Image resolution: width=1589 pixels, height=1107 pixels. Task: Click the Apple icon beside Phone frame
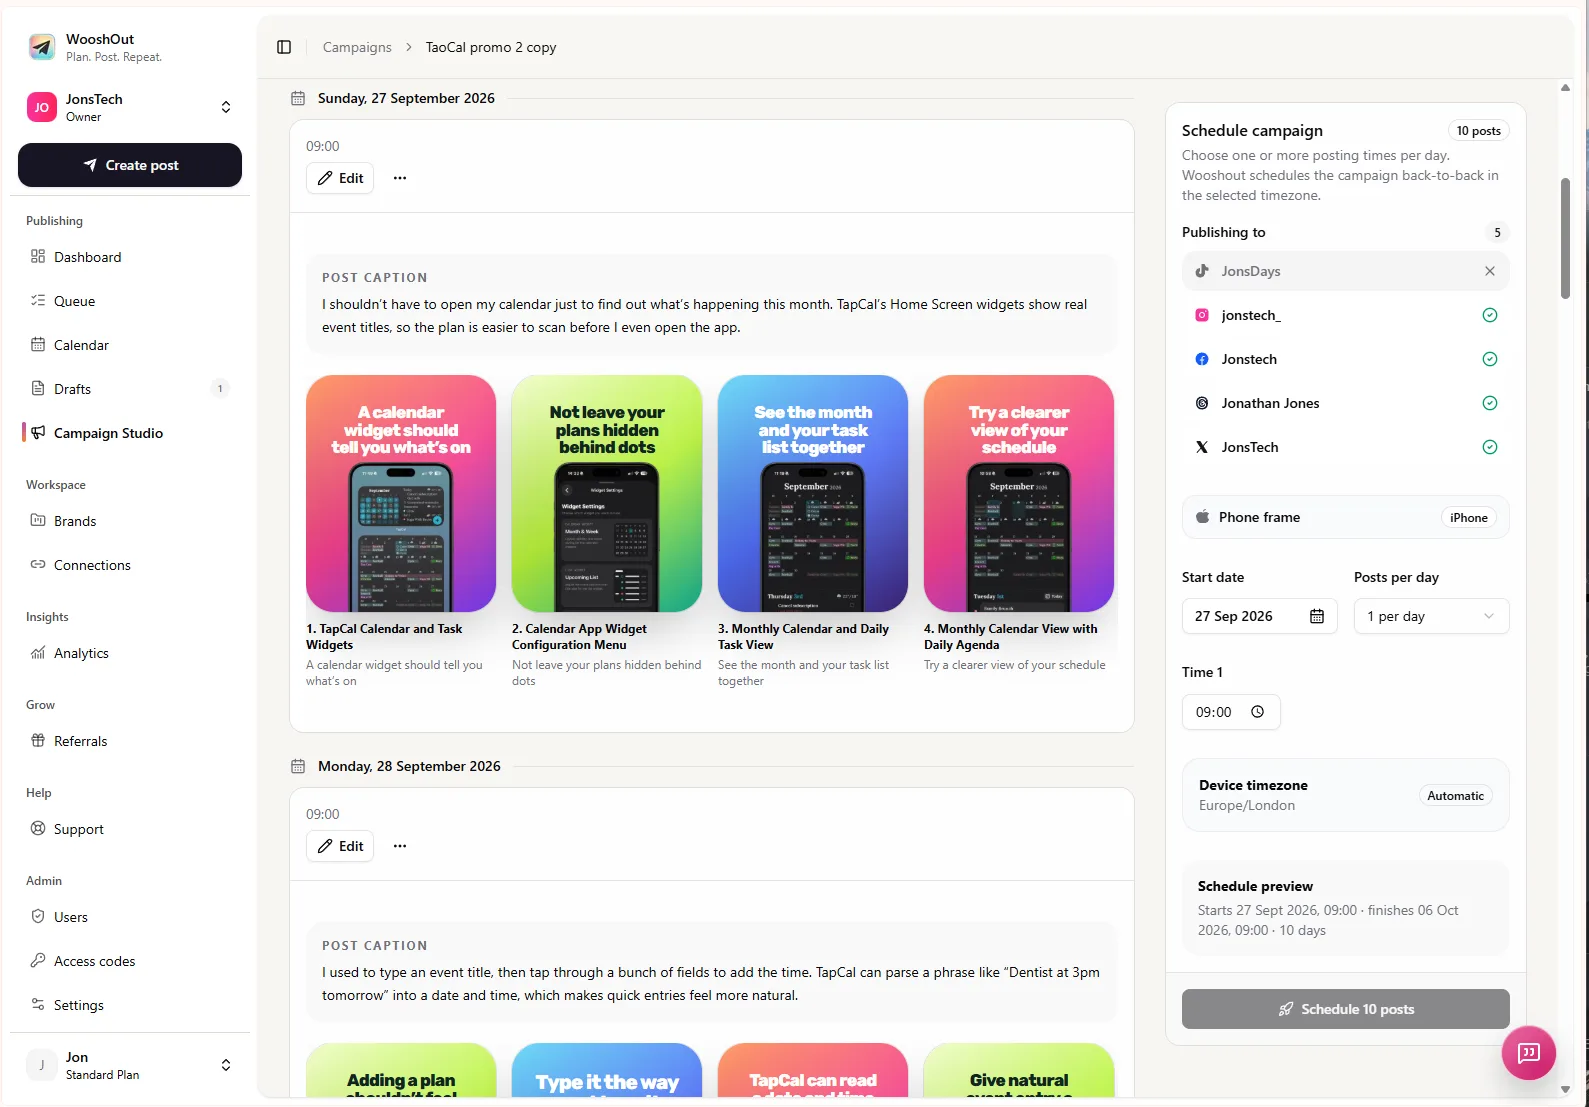(x=1202, y=517)
